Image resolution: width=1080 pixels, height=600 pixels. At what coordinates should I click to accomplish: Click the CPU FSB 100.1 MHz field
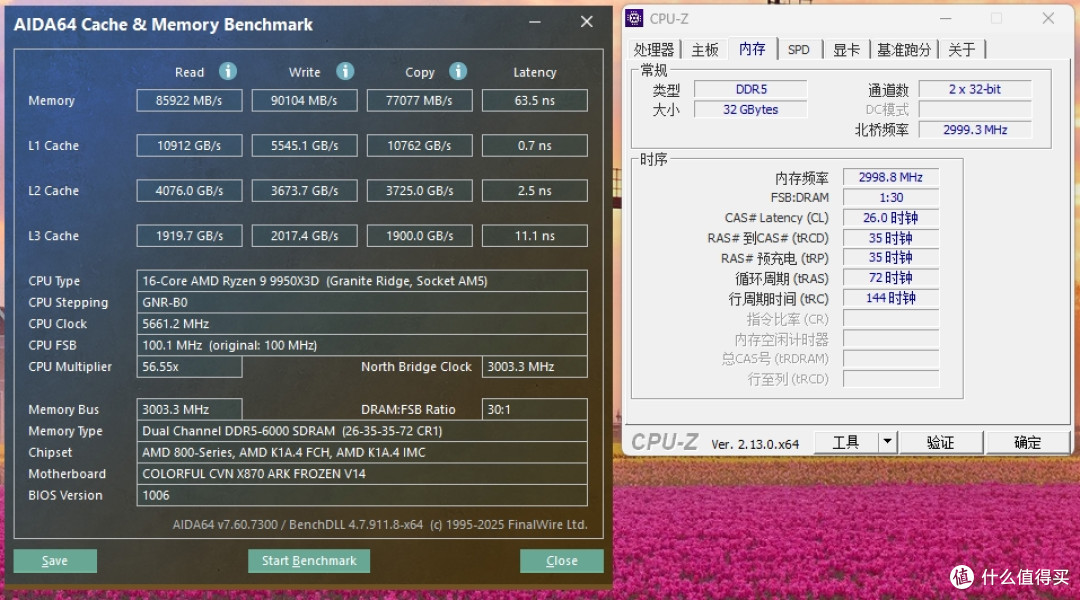362,345
